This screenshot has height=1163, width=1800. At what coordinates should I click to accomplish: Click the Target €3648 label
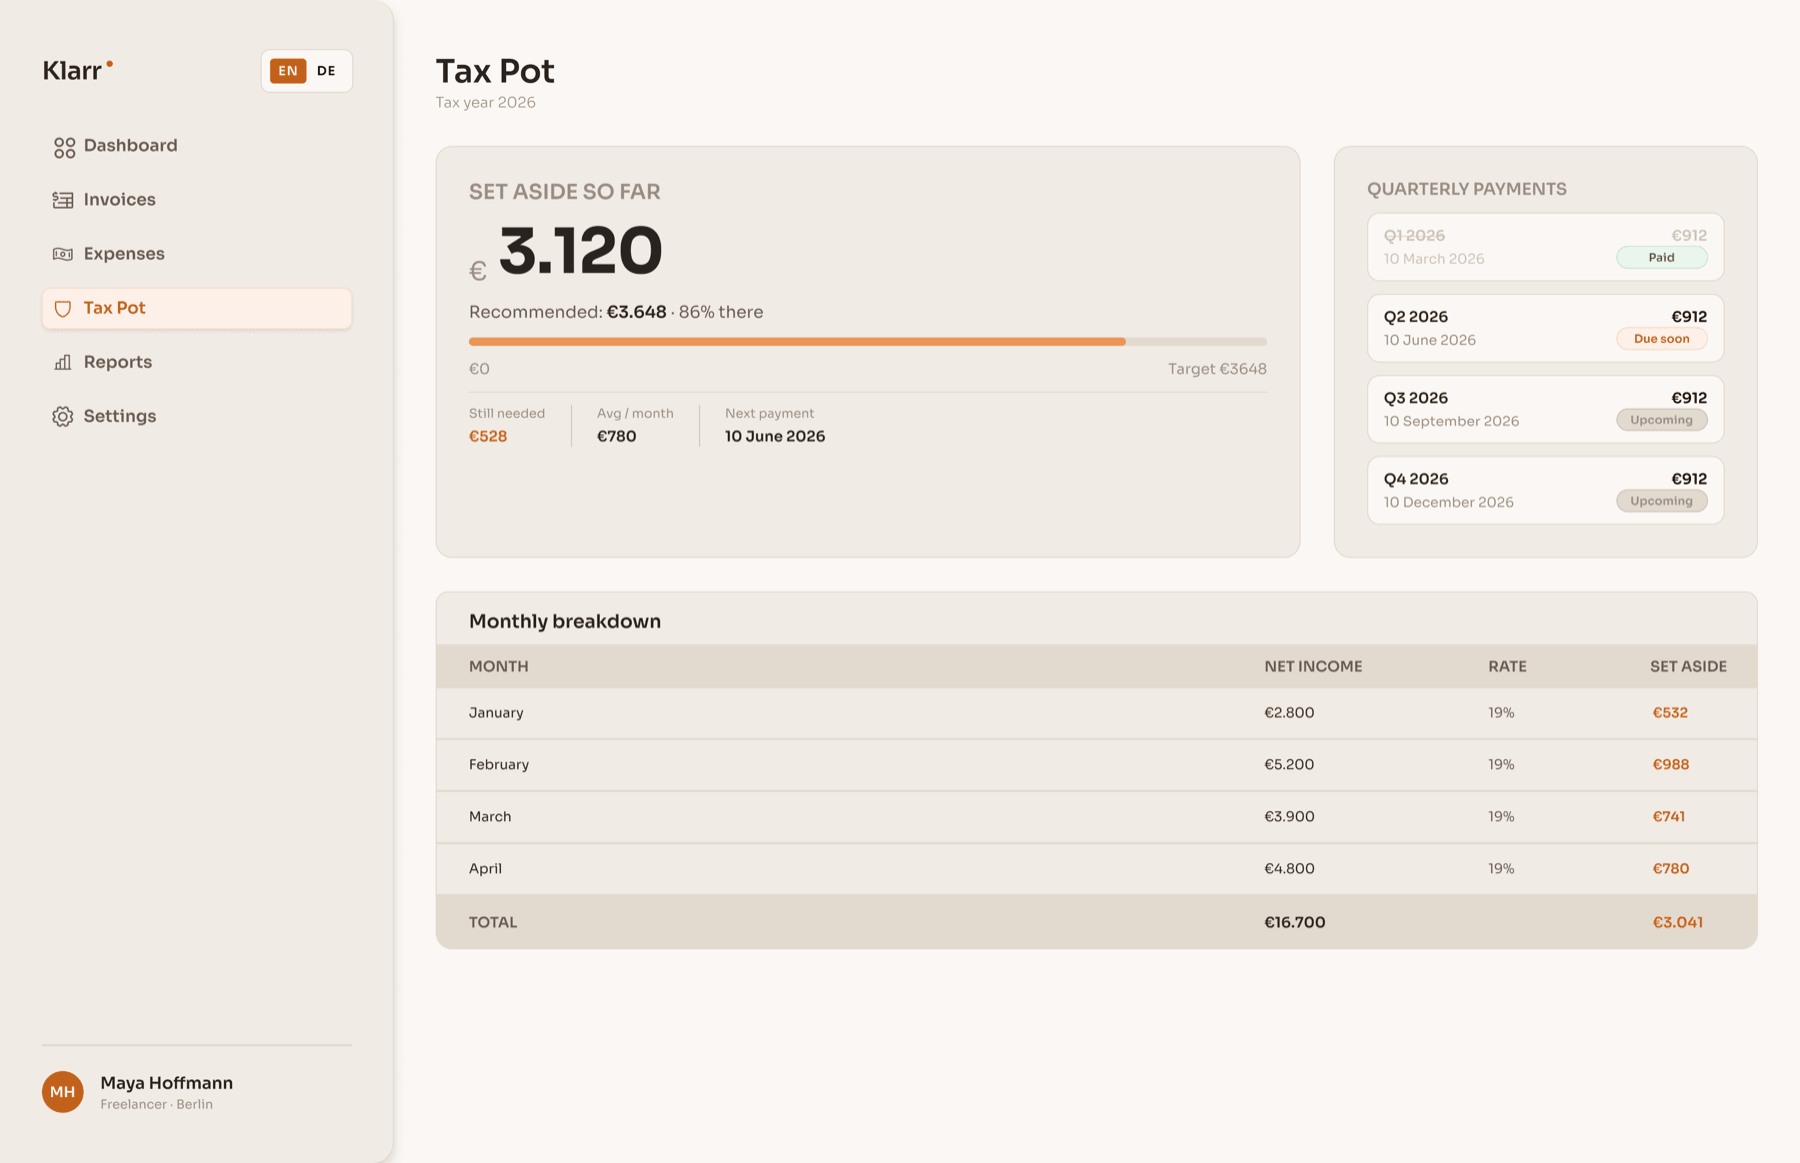[1217, 369]
